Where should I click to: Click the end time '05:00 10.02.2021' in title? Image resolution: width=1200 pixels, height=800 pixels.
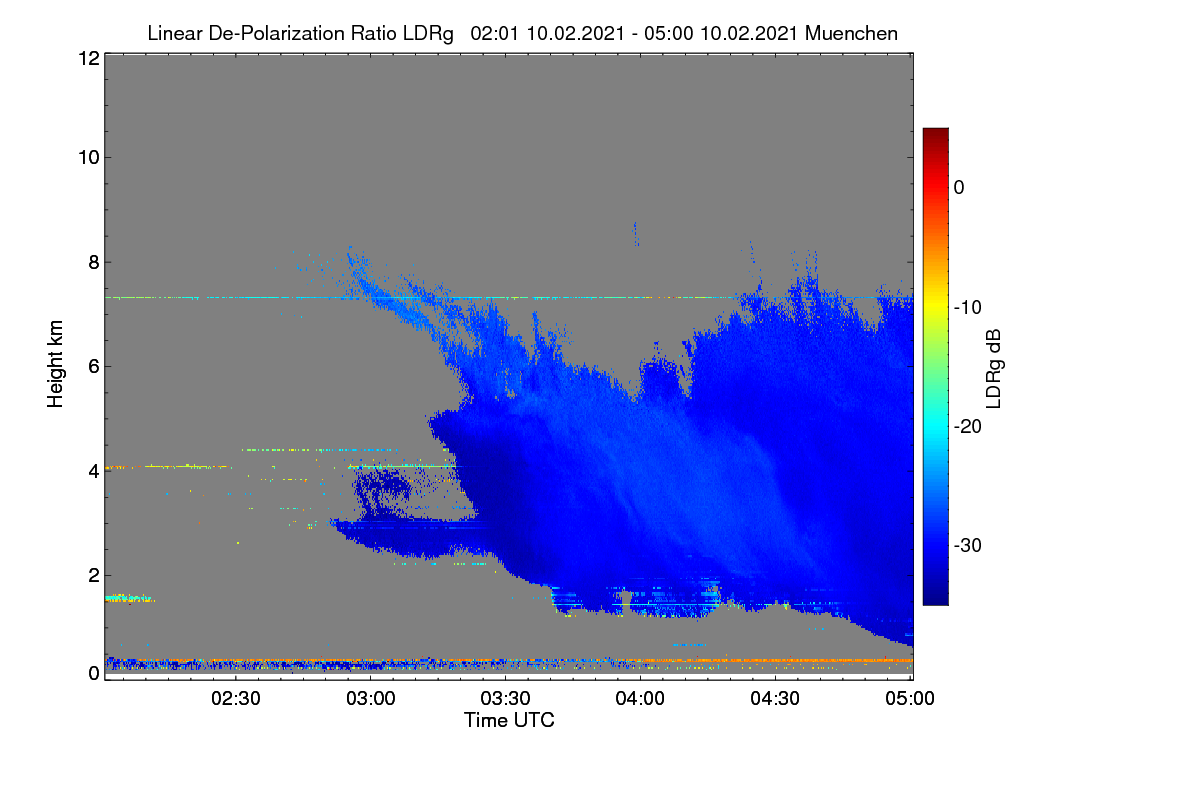click(723, 33)
